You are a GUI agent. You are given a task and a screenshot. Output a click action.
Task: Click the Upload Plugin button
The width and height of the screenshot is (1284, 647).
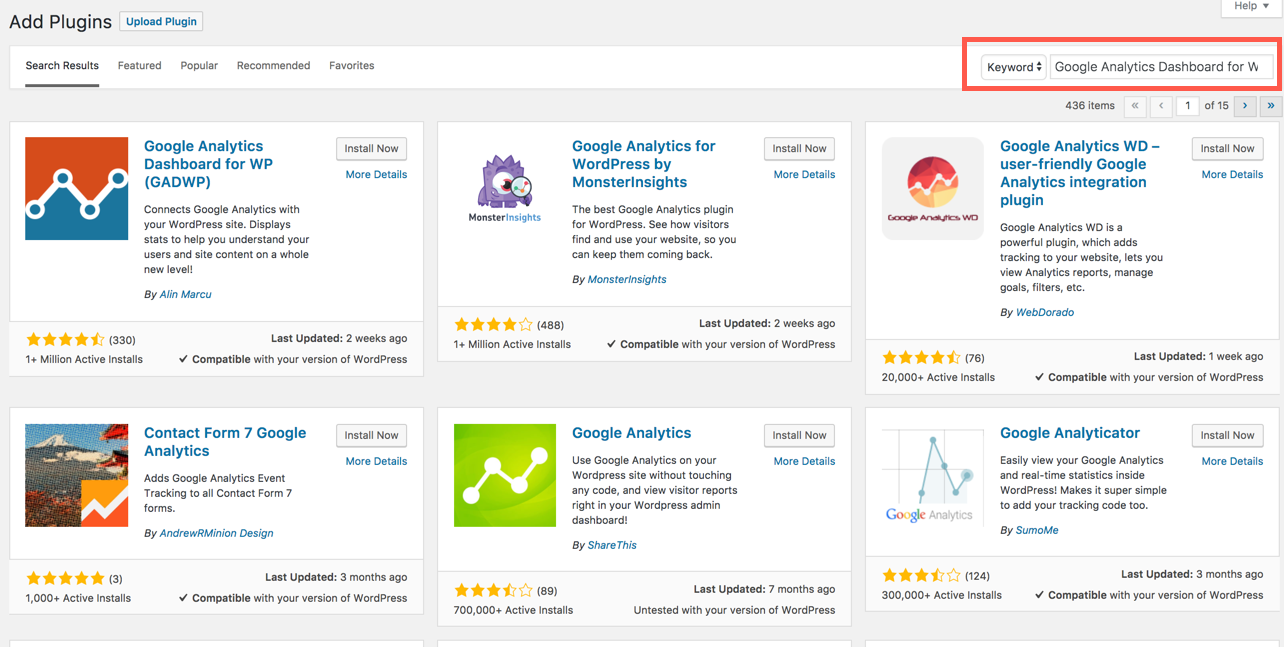[161, 21]
